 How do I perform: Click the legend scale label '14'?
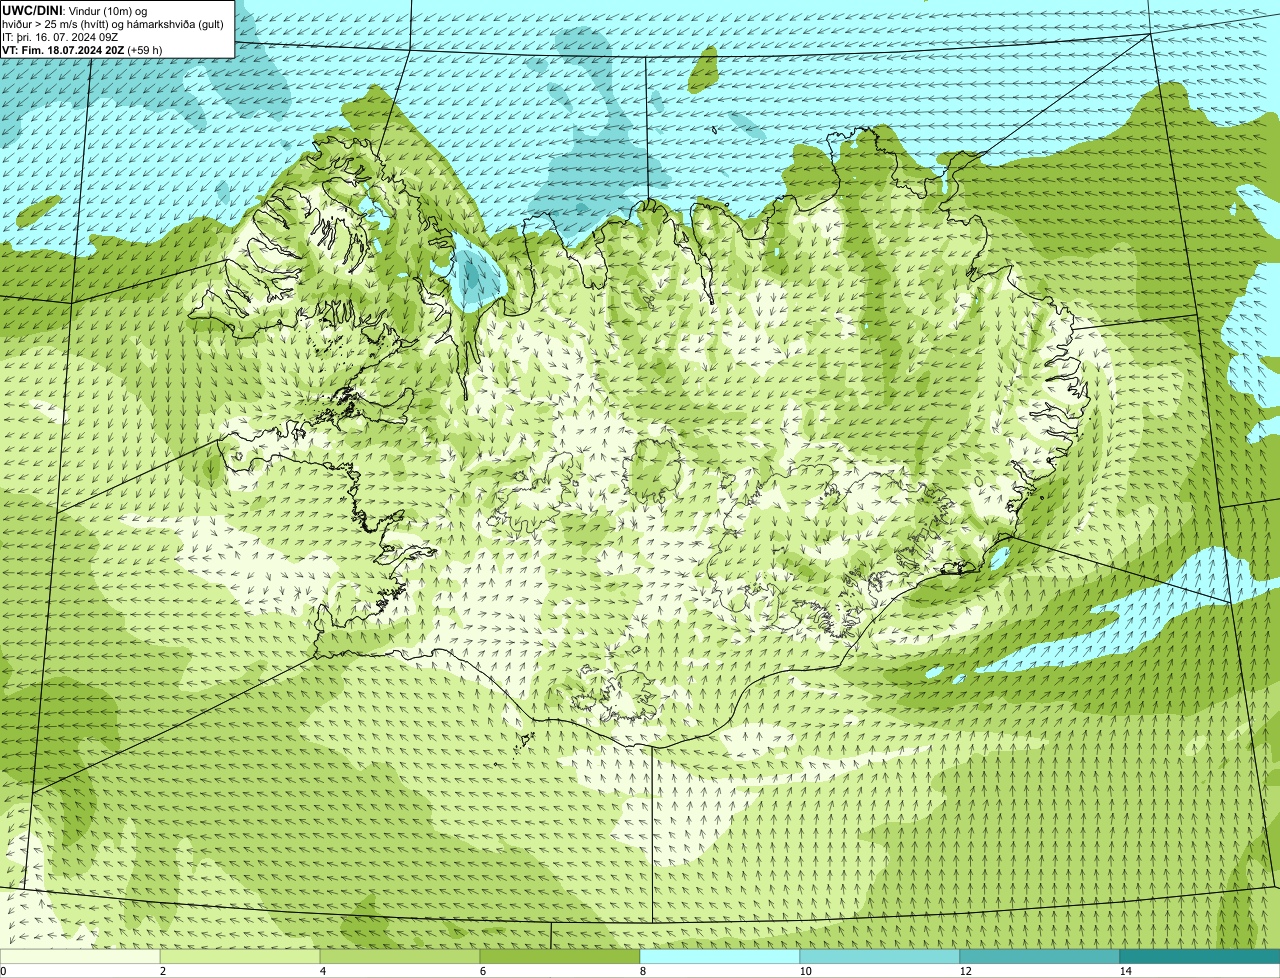(1125, 971)
